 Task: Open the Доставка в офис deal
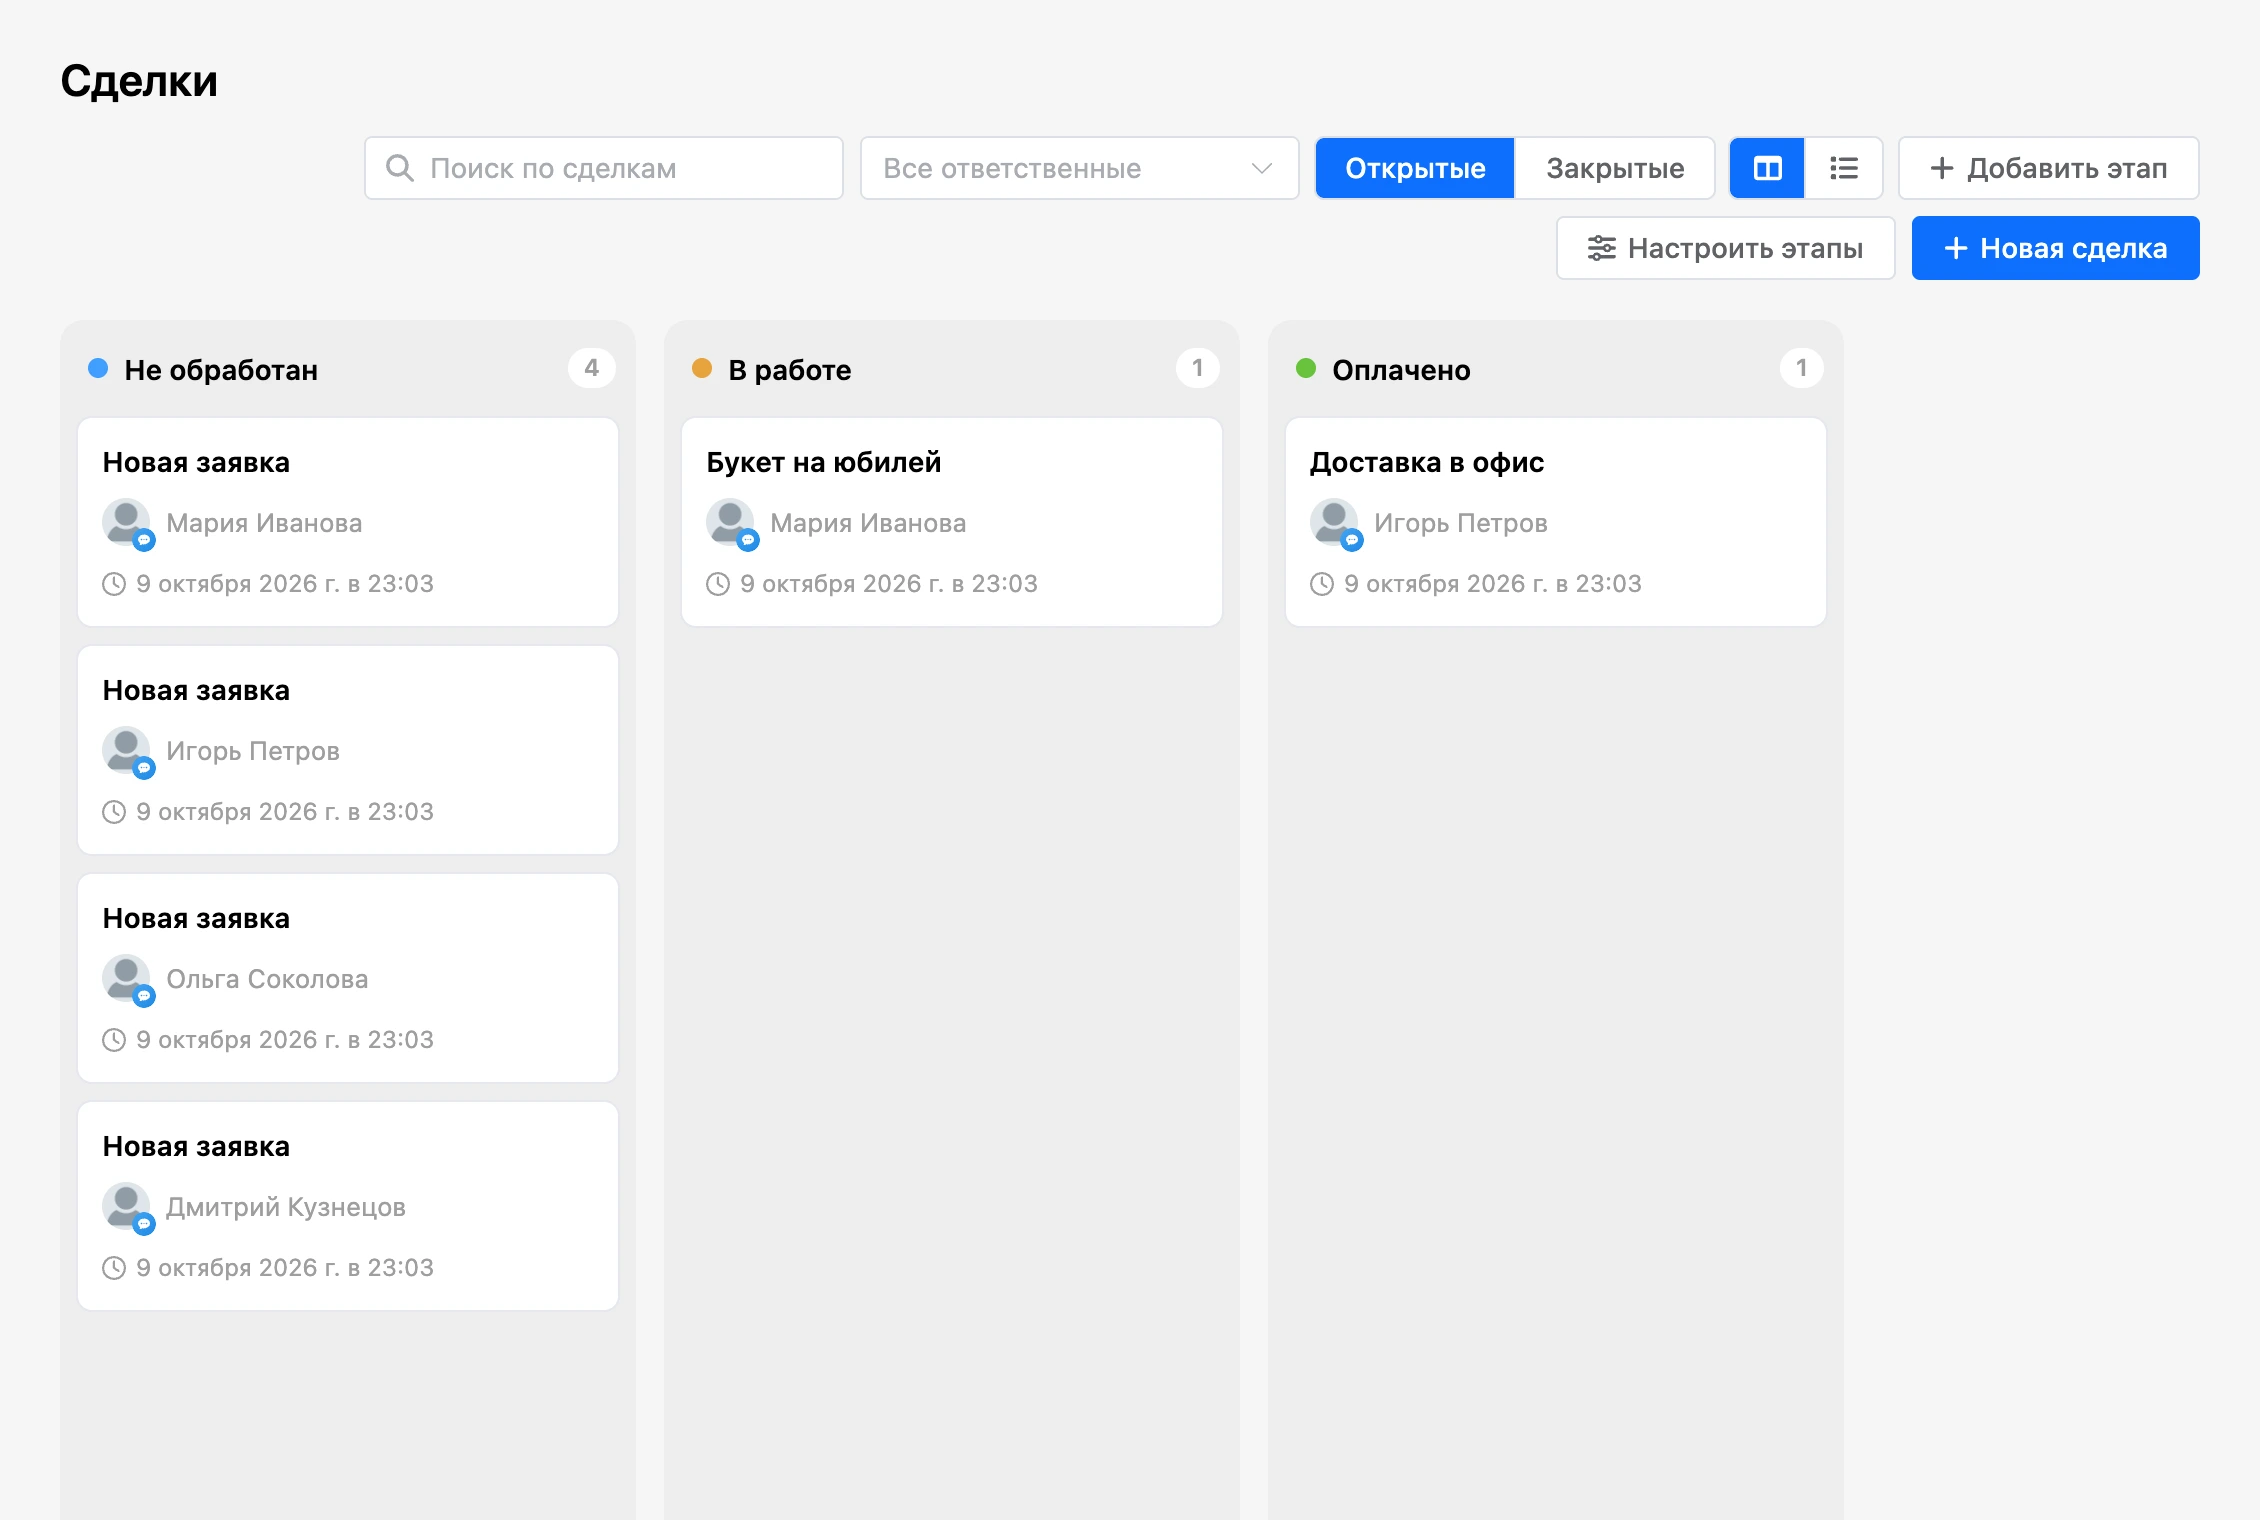1556,522
